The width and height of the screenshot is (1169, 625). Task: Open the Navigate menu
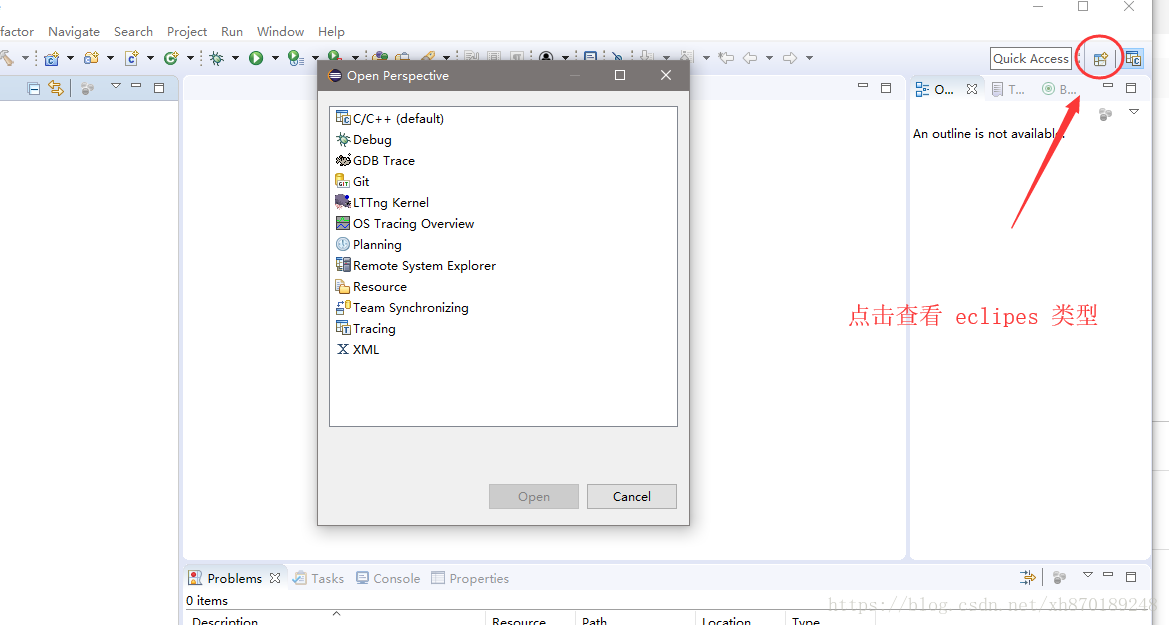(74, 31)
